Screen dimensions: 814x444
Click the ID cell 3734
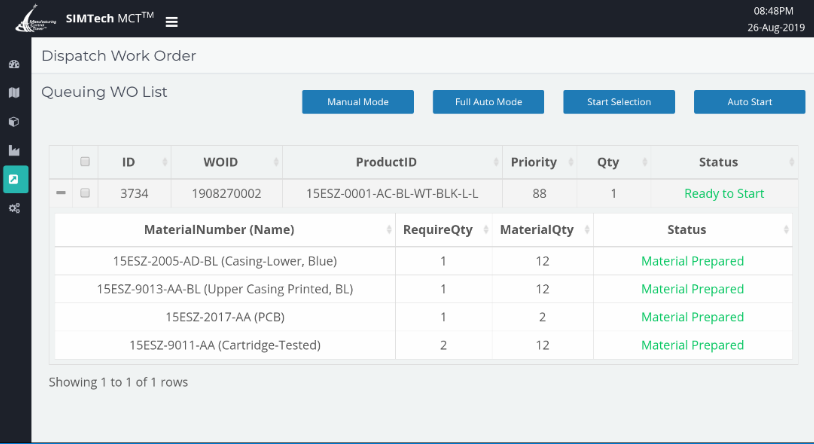click(x=134, y=194)
